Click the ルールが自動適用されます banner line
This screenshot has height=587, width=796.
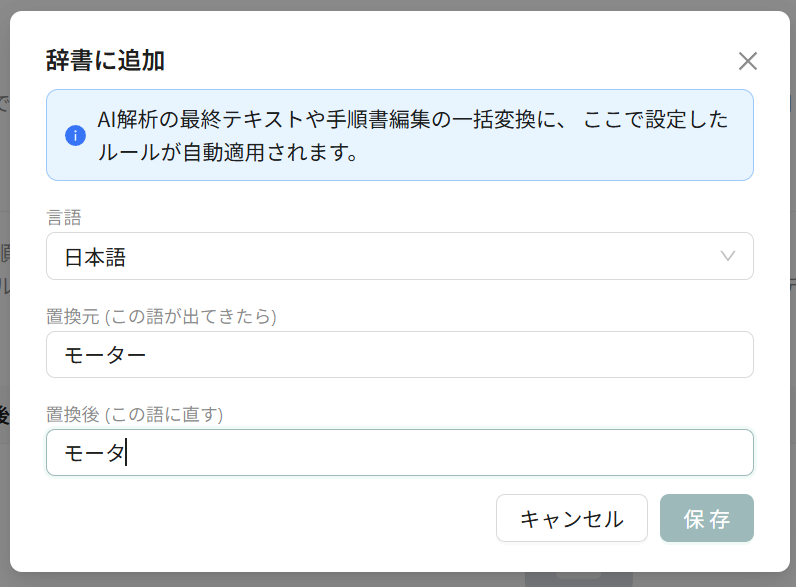coord(228,152)
